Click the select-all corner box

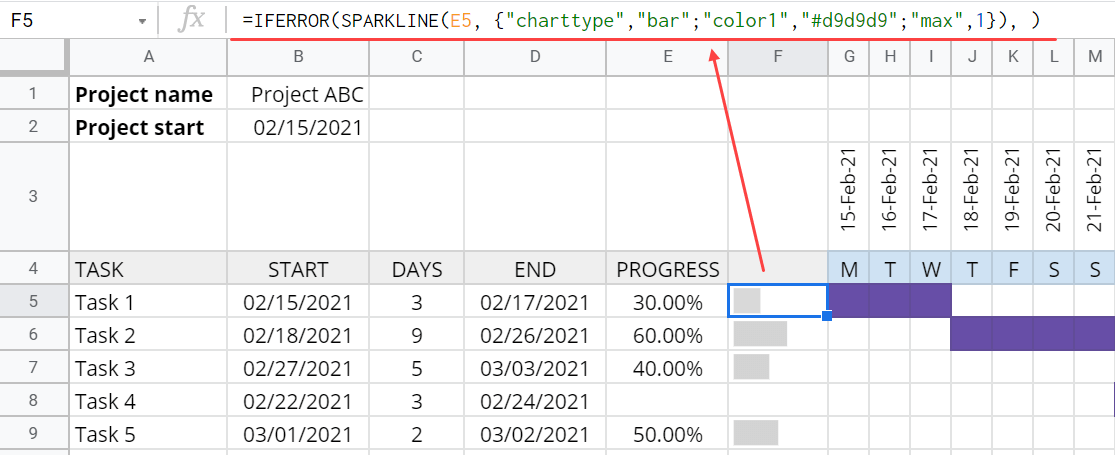tap(33, 57)
